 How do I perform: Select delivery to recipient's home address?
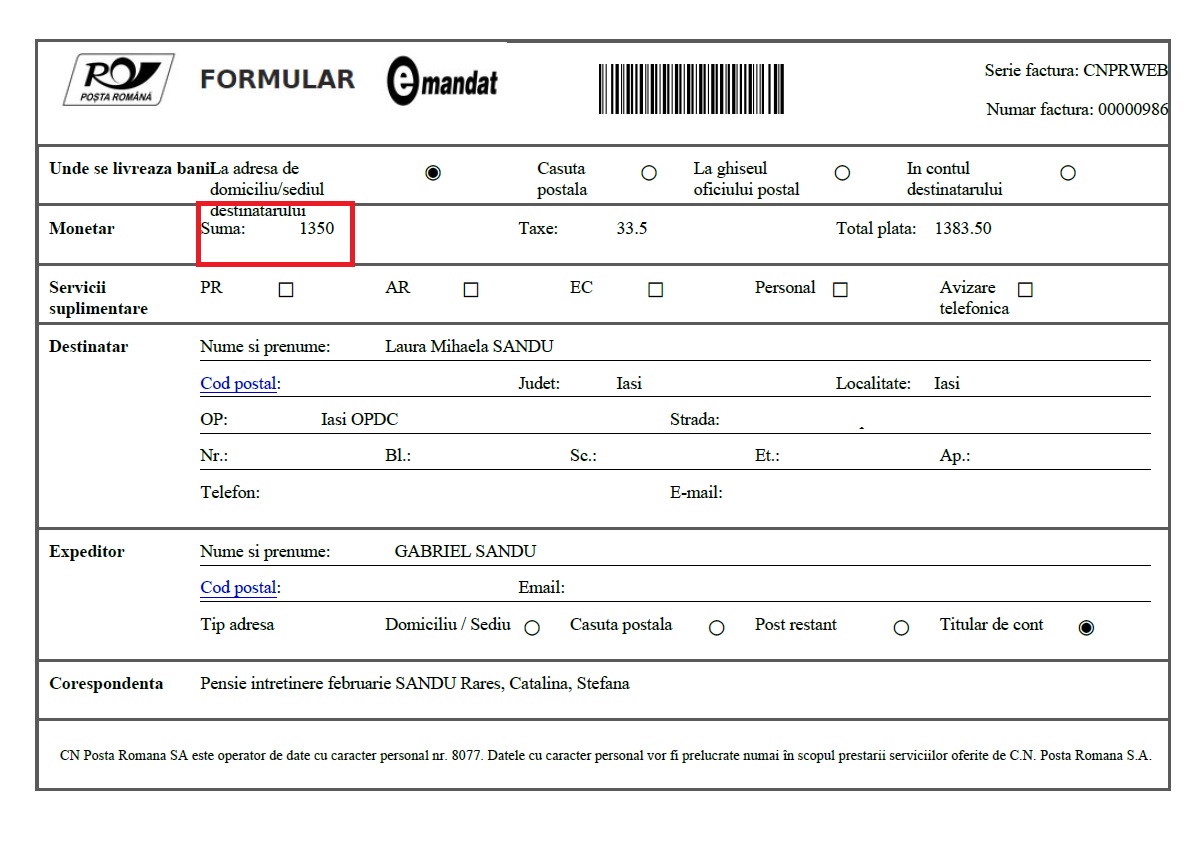click(432, 173)
